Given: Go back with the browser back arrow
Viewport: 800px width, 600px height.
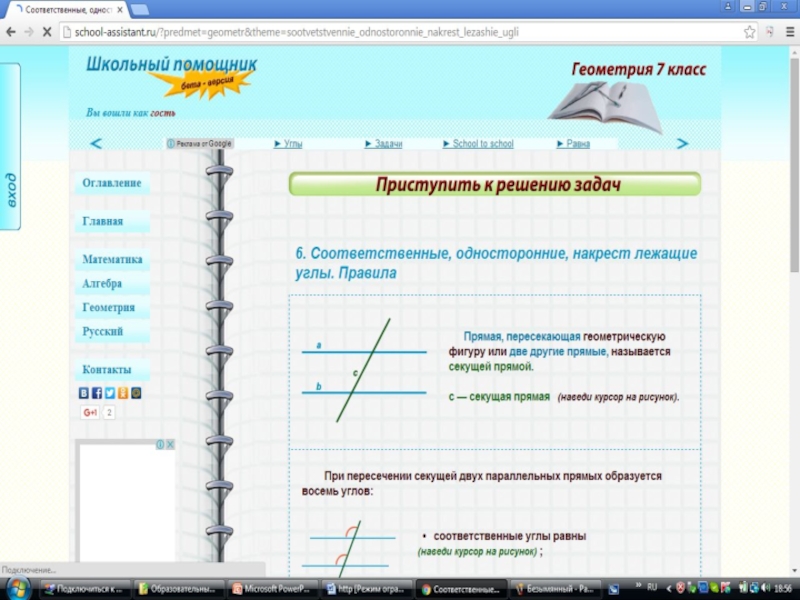Looking at the screenshot, I should click(x=11, y=32).
